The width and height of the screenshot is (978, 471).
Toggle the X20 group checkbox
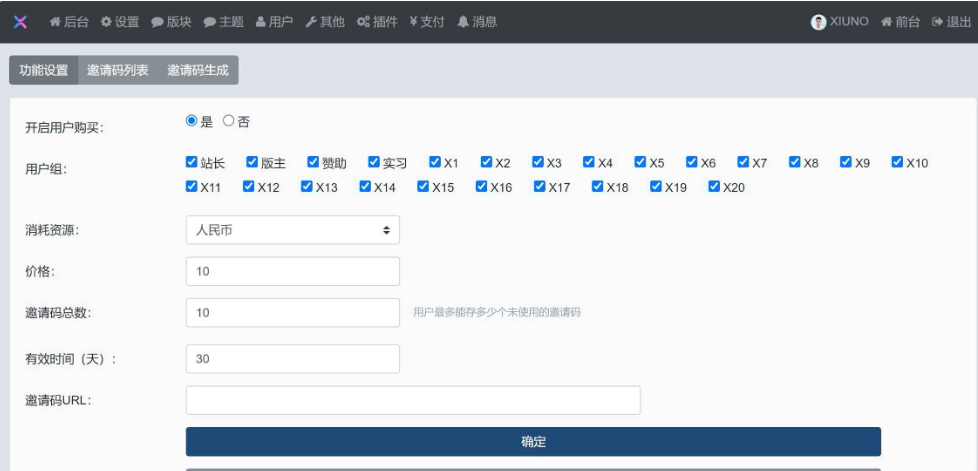(714, 186)
